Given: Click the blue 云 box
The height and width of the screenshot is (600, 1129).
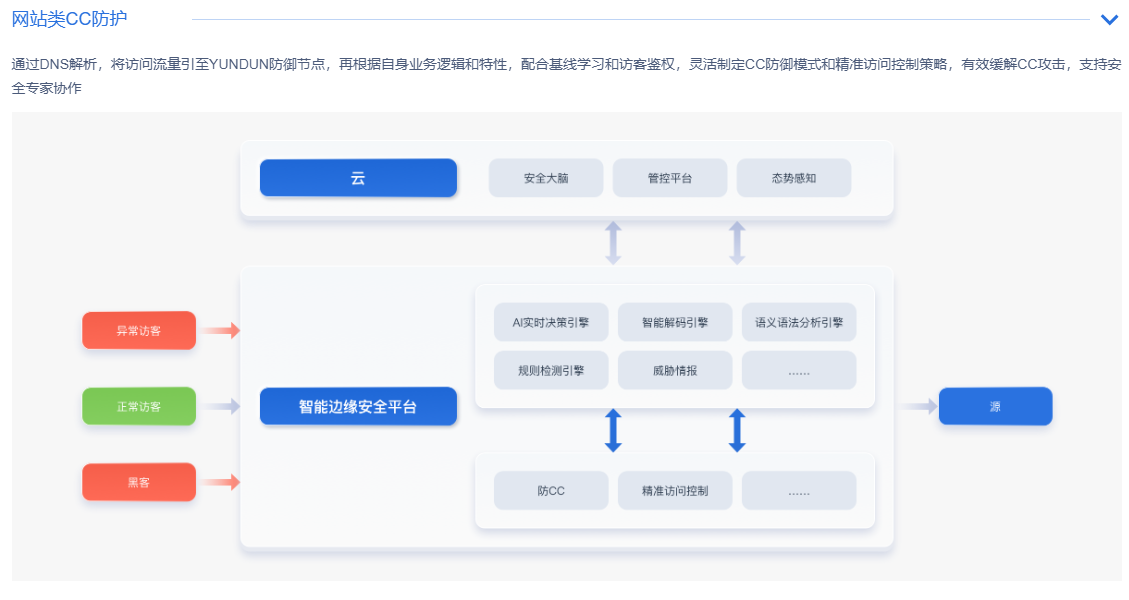Looking at the screenshot, I should (358, 178).
